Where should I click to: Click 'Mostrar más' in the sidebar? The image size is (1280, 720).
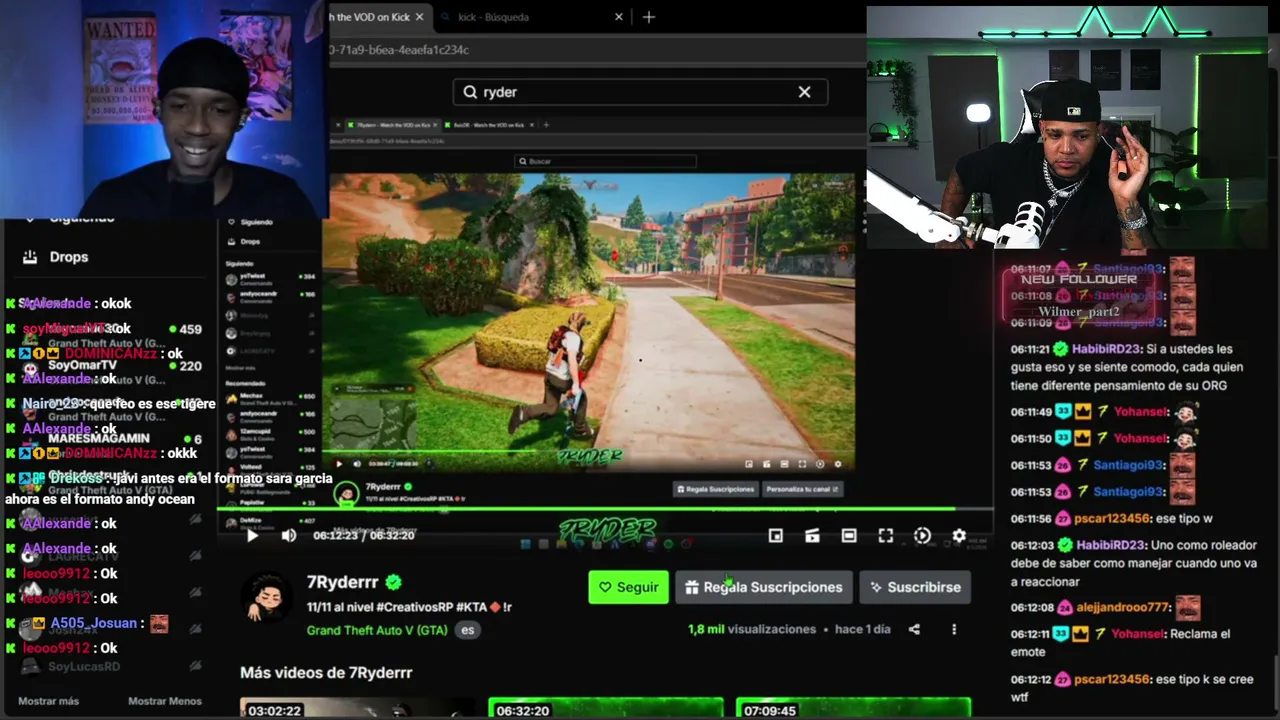pos(48,701)
